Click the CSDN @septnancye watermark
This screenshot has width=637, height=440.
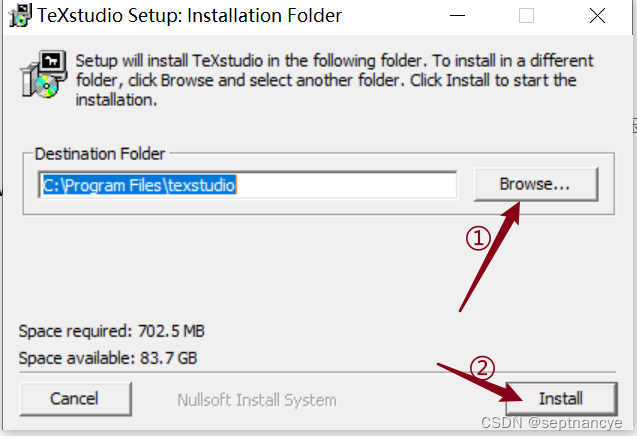[x=551, y=423]
